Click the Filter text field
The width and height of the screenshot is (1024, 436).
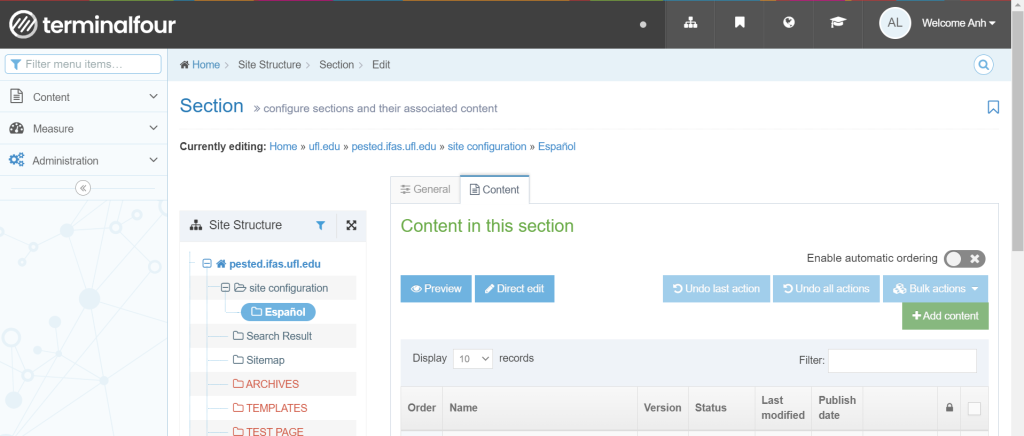pos(902,361)
